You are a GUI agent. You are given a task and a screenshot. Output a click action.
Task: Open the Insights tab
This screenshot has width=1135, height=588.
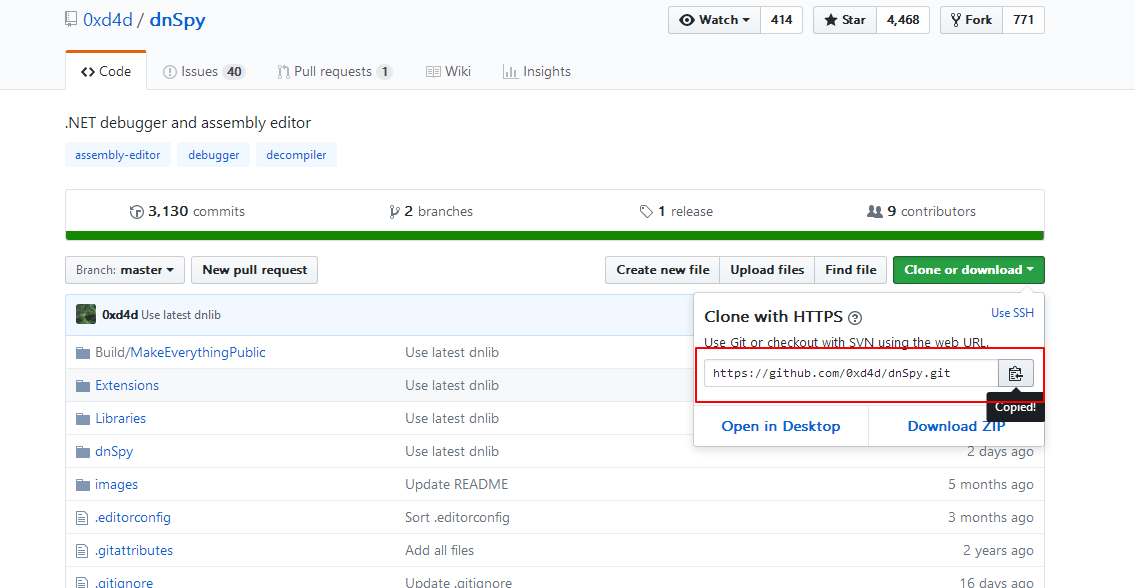coord(536,72)
